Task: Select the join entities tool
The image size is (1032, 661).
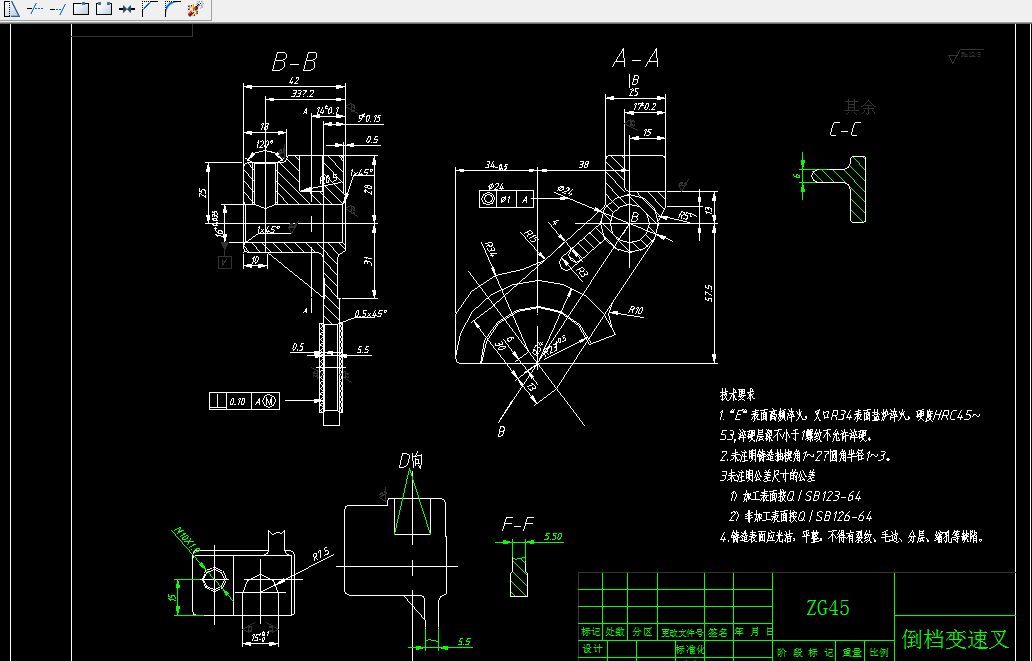Action: pos(126,10)
